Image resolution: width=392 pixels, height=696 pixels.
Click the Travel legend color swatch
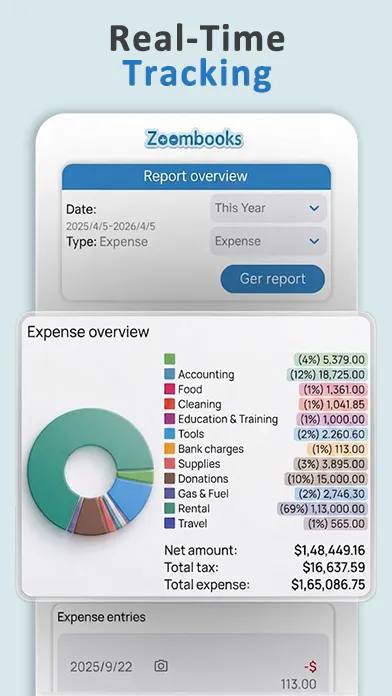(x=170, y=523)
